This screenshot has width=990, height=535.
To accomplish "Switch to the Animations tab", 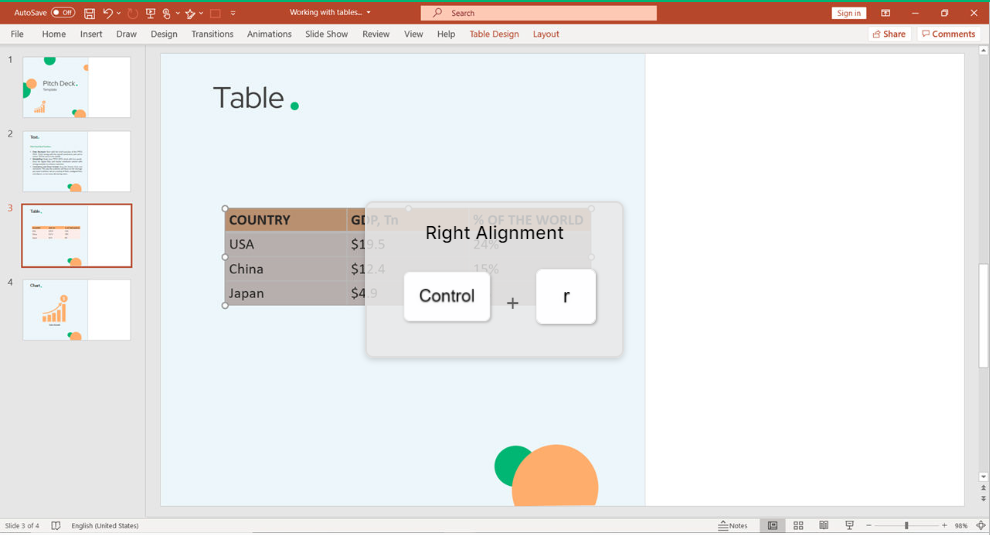I will (x=269, y=34).
